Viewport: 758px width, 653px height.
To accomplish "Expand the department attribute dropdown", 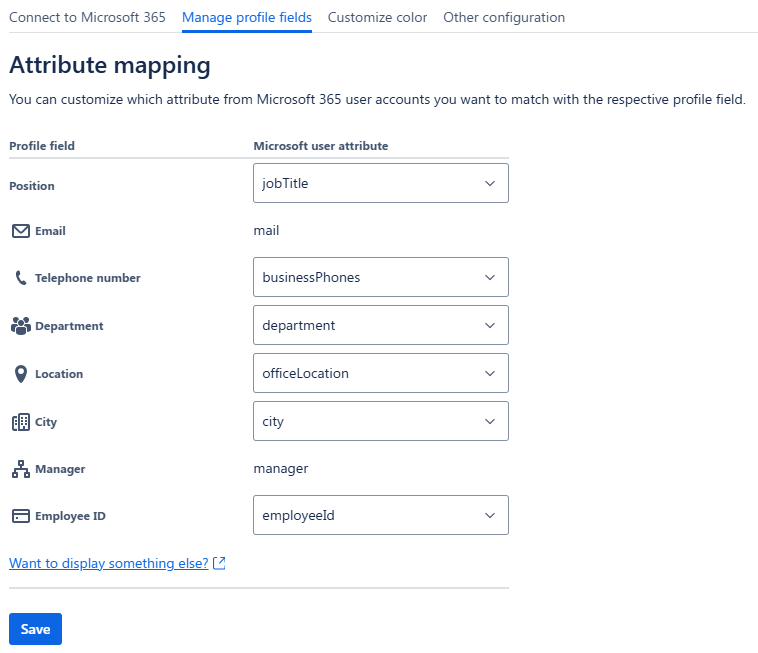I will (x=380, y=325).
